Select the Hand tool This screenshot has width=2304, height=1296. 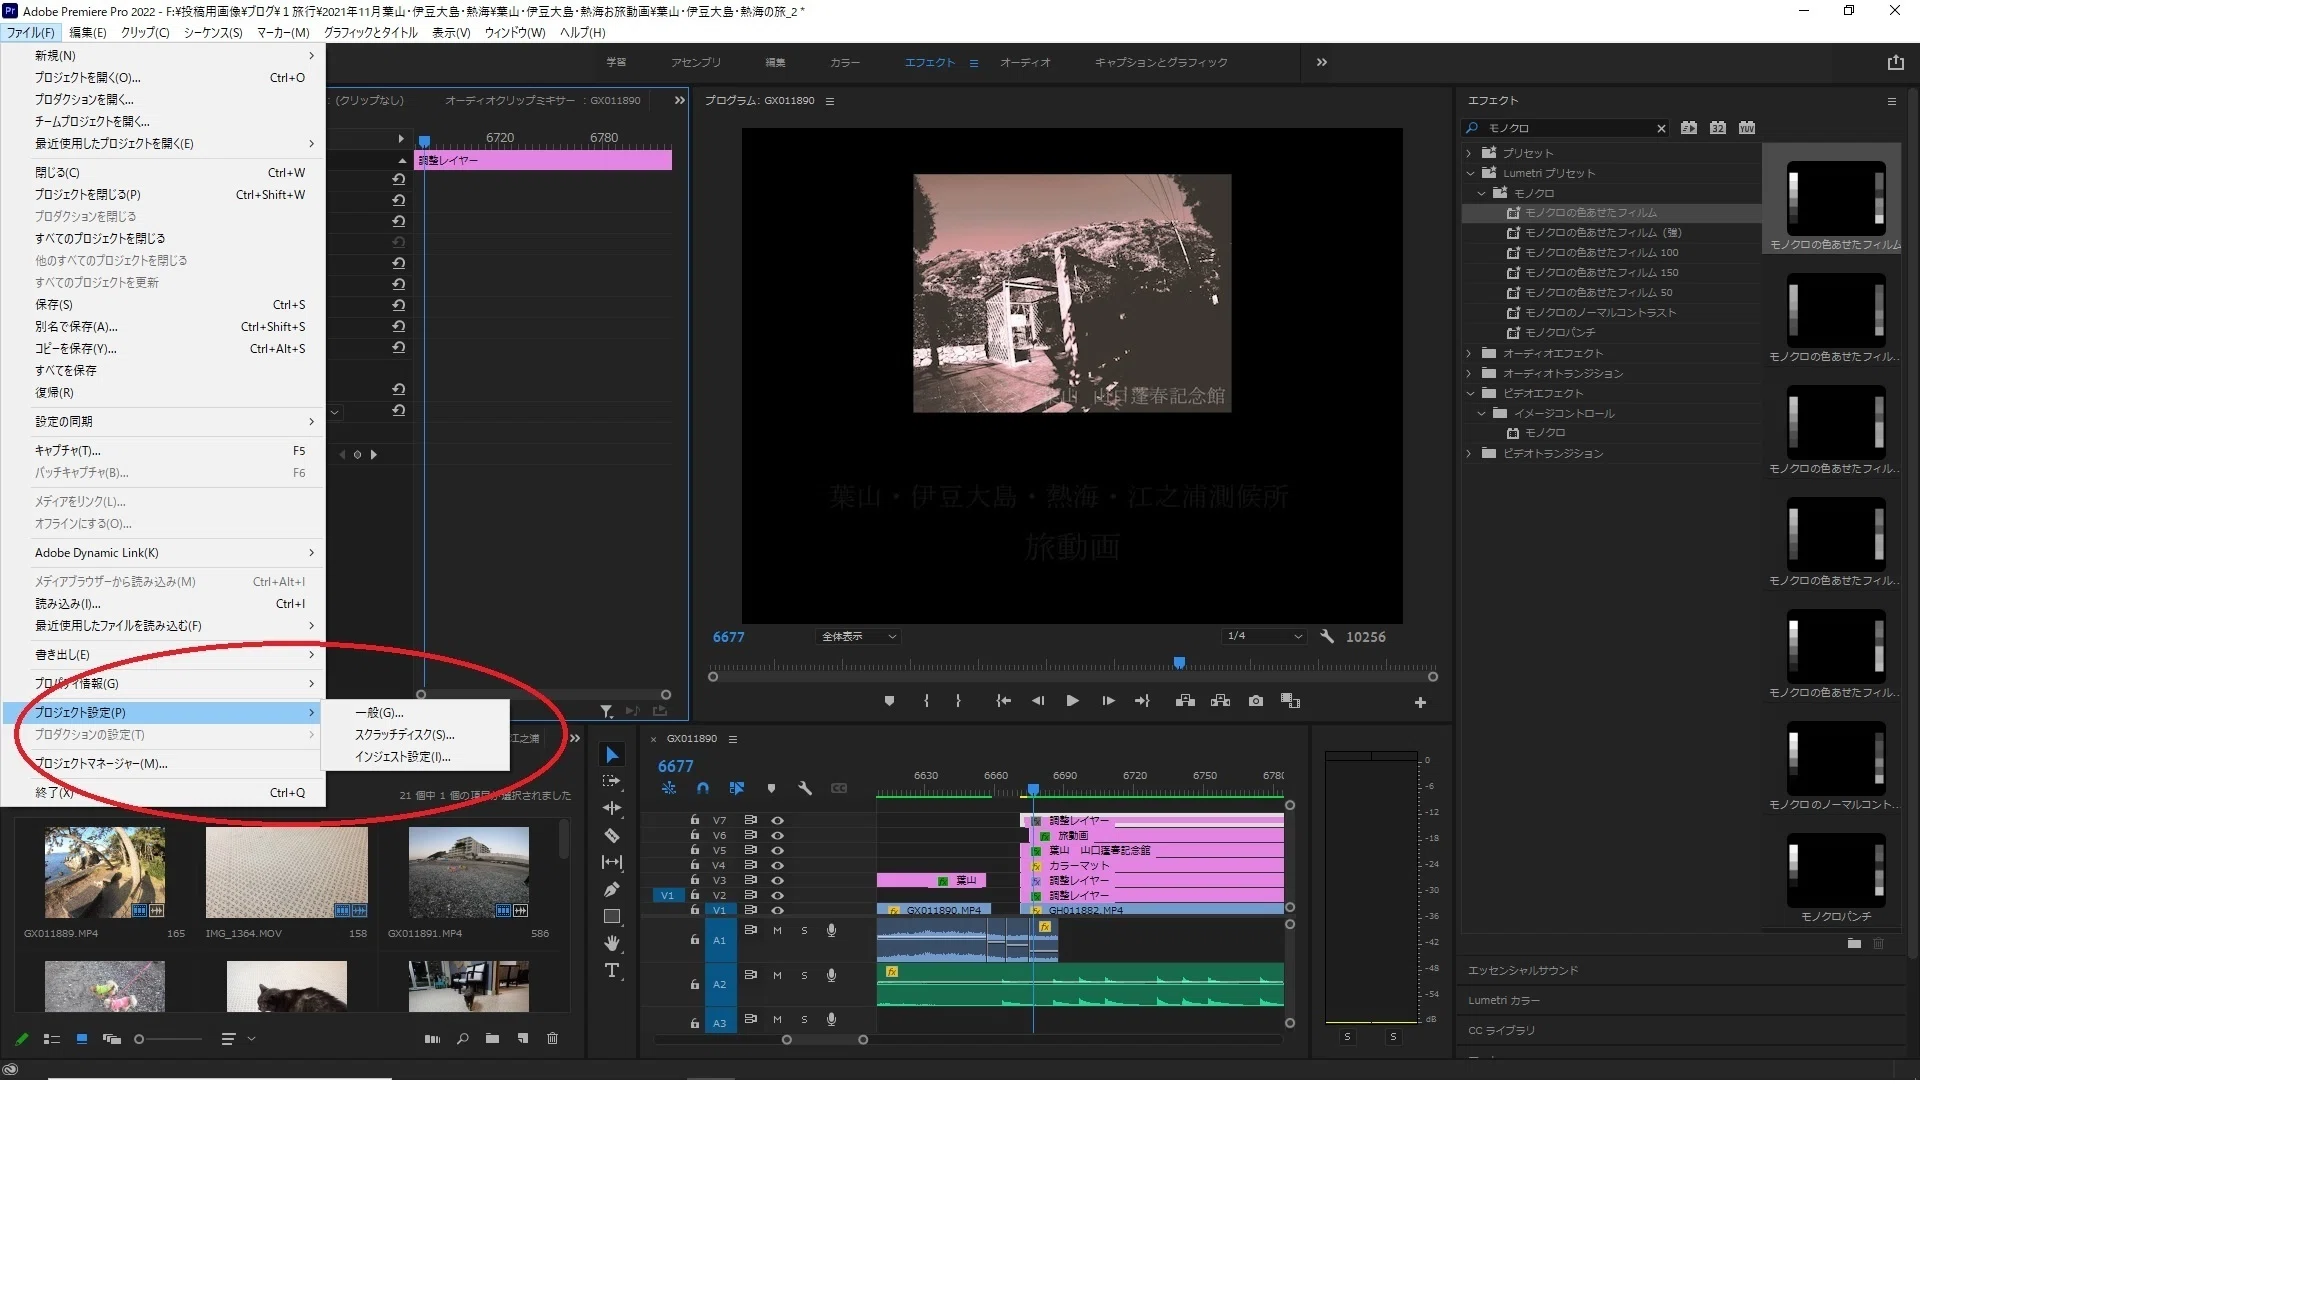pyautogui.click(x=612, y=943)
